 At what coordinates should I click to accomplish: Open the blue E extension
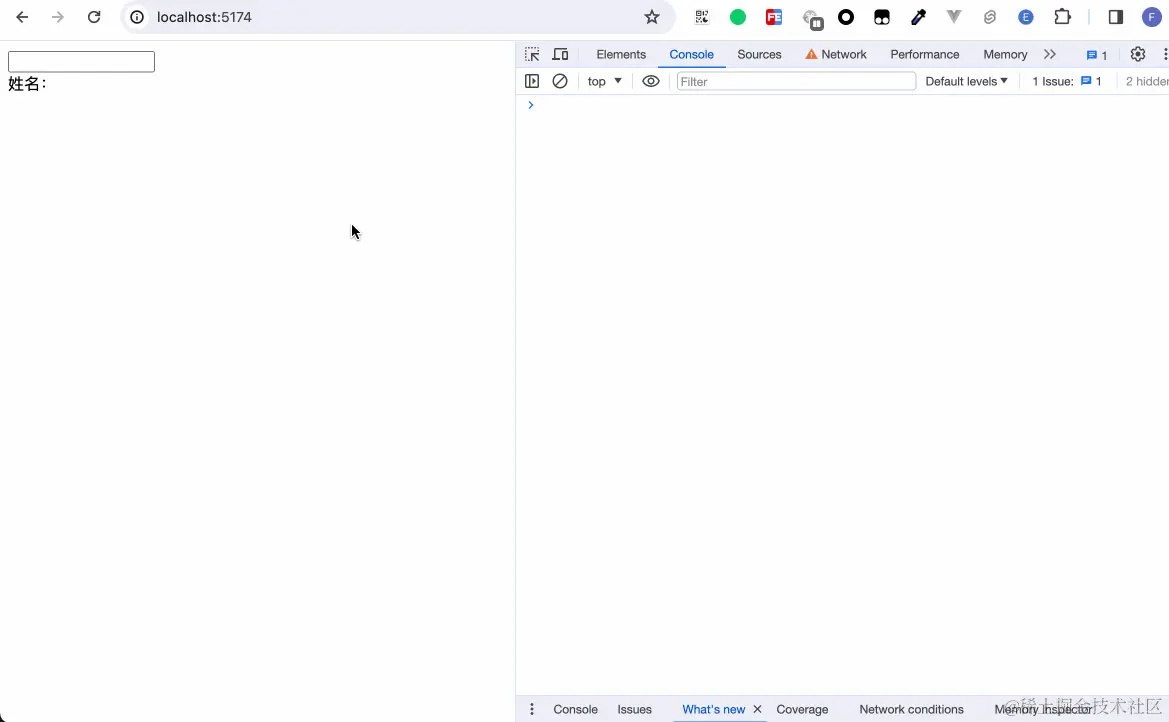[1026, 17]
